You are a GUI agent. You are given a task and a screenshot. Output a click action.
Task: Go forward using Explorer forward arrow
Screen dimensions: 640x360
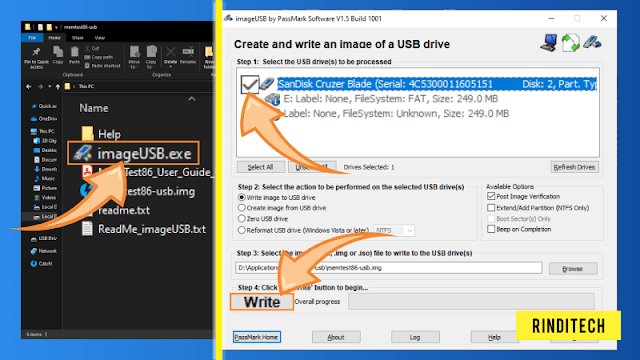click(x=40, y=87)
